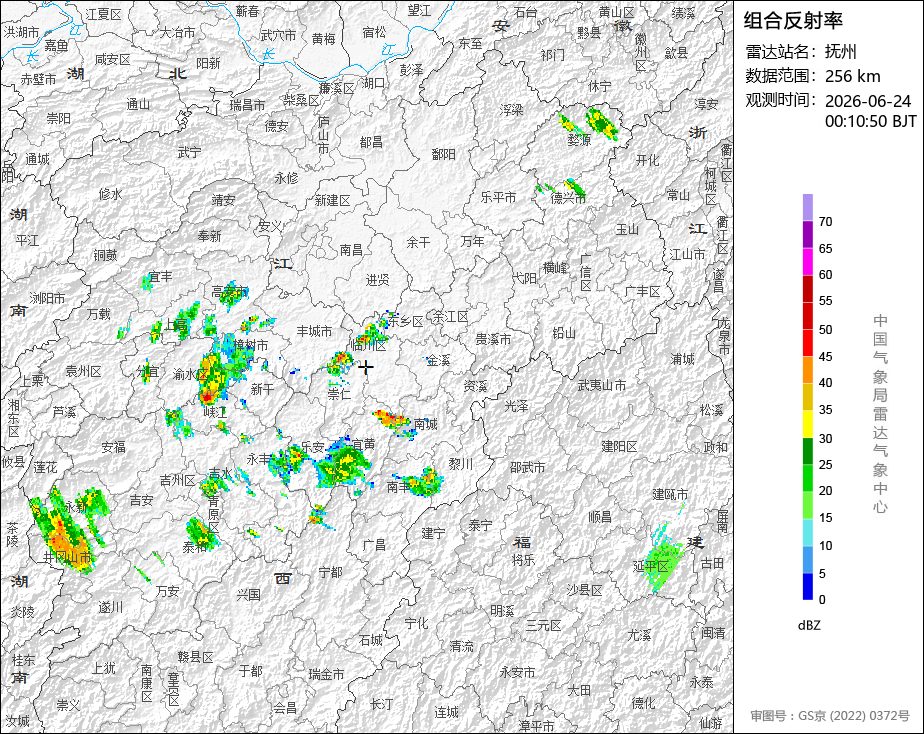Viewport: 924px width, 734px height.
Task: Click the 丰城市 map label
Action: tap(314, 331)
